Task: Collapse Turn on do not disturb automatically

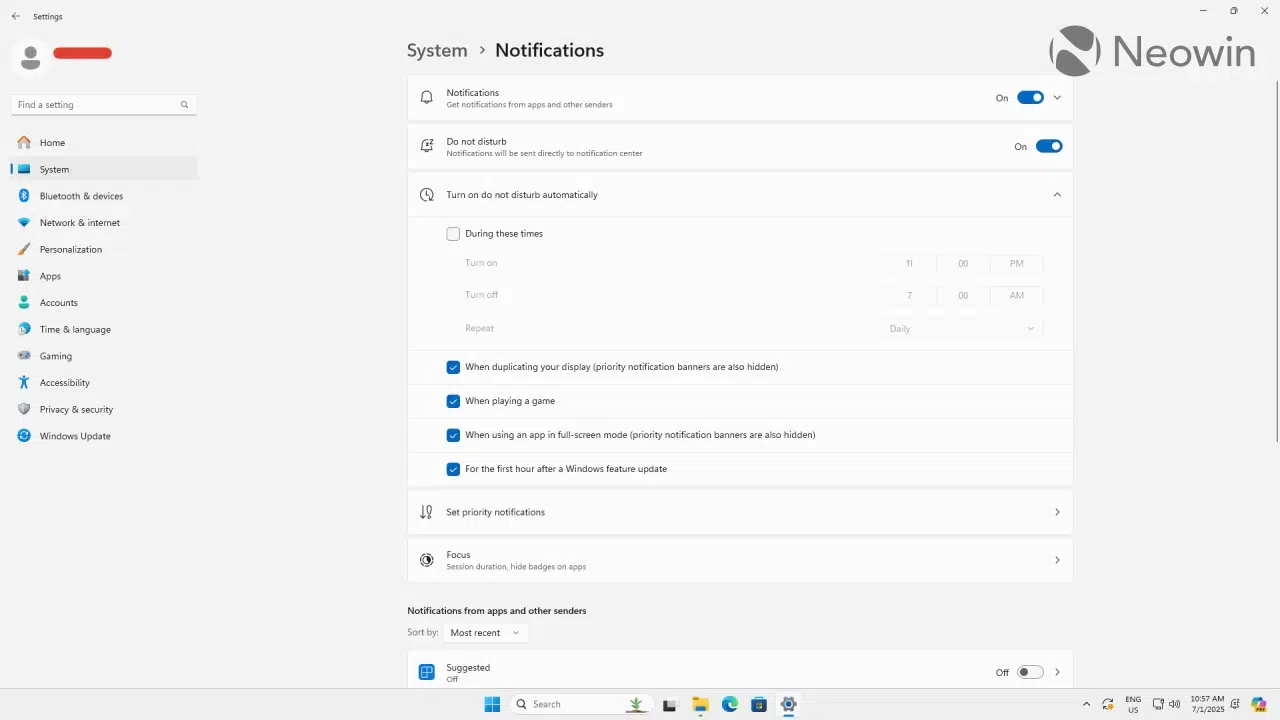Action: pyautogui.click(x=1057, y=195)
